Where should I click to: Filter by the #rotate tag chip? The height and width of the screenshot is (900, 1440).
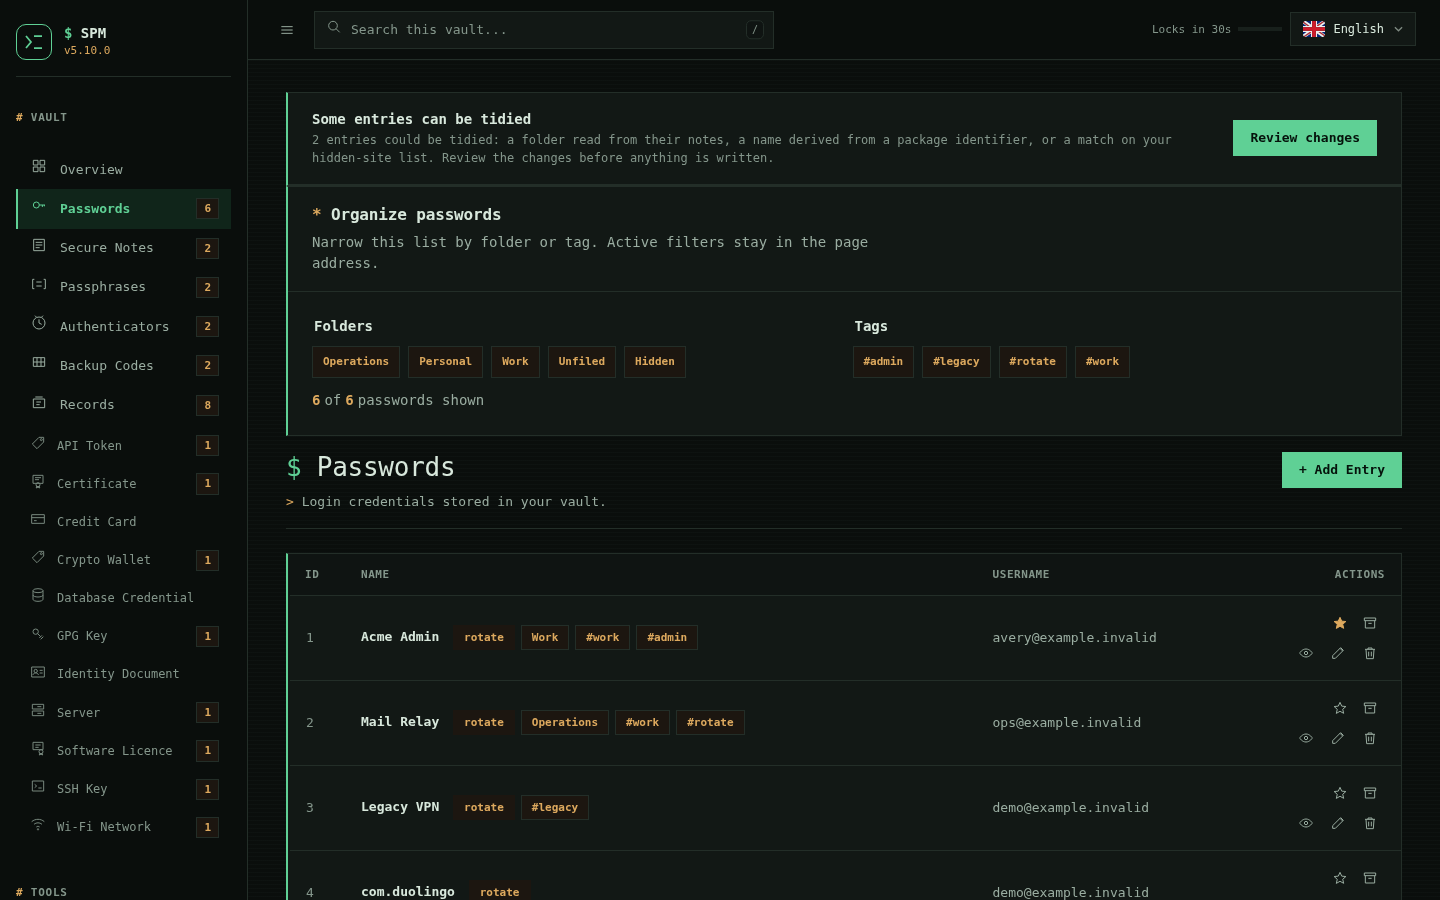point(1033,362)
